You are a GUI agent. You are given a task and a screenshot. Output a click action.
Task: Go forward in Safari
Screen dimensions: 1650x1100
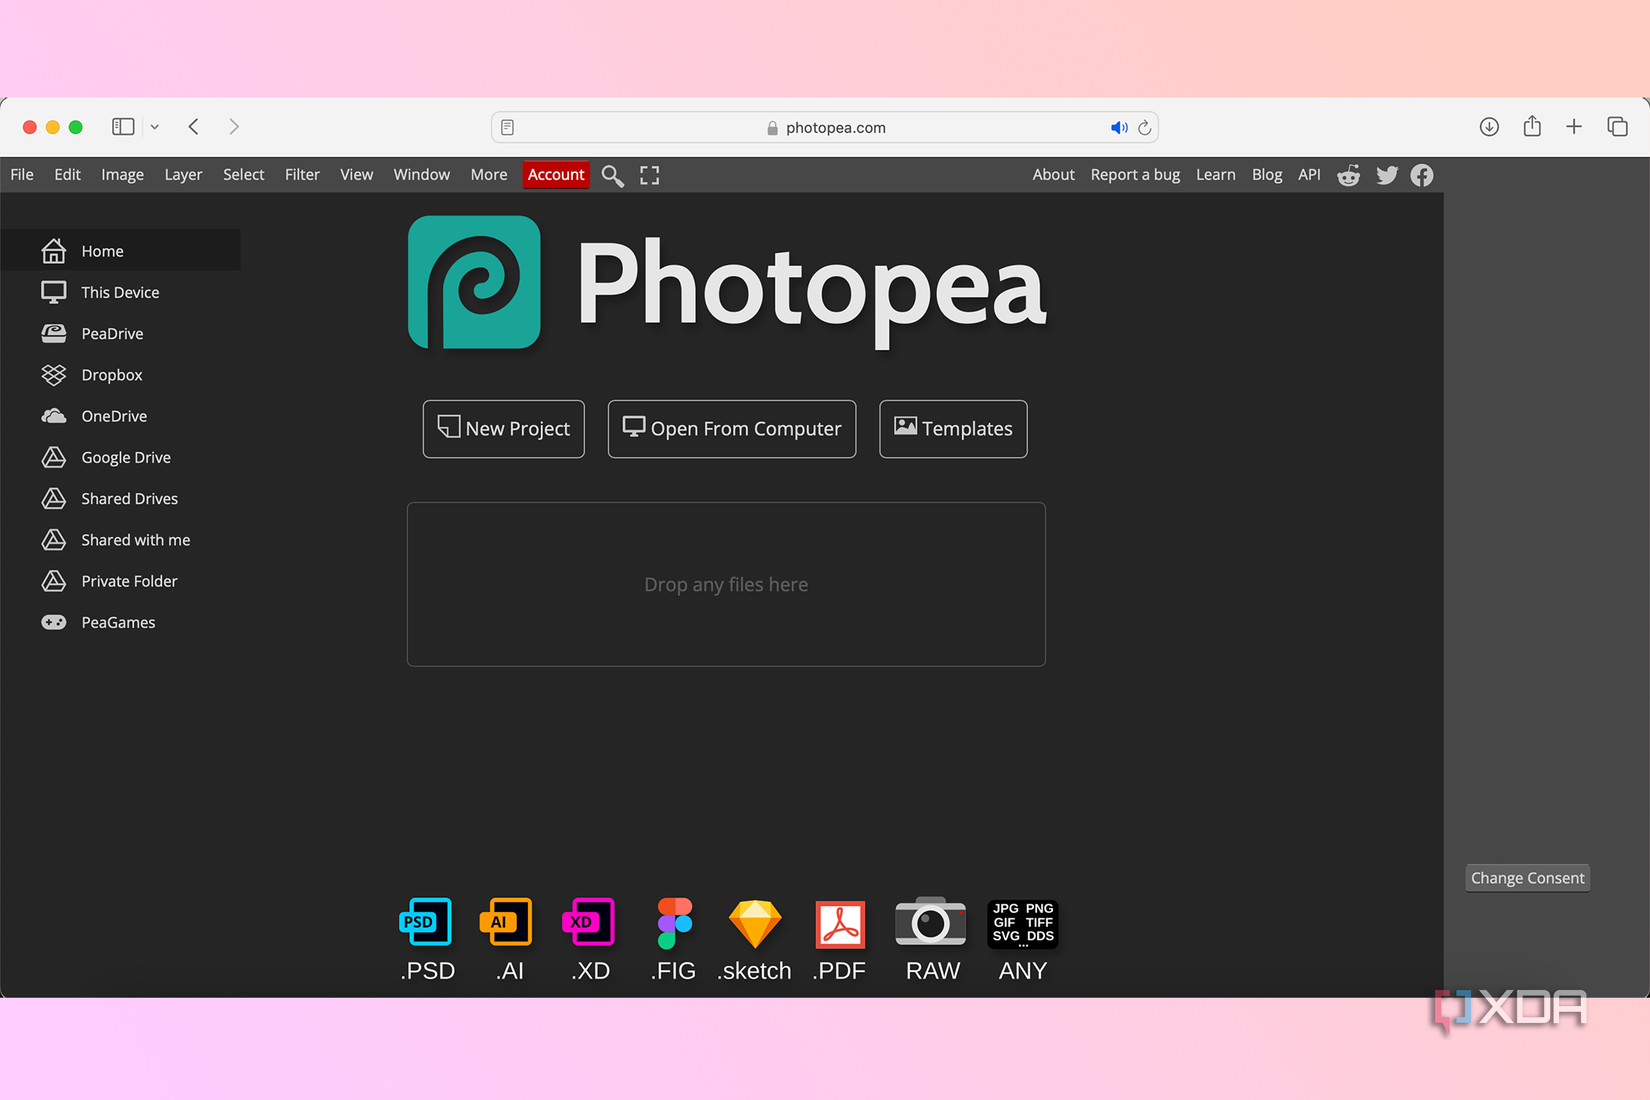(x=233, y=127)
